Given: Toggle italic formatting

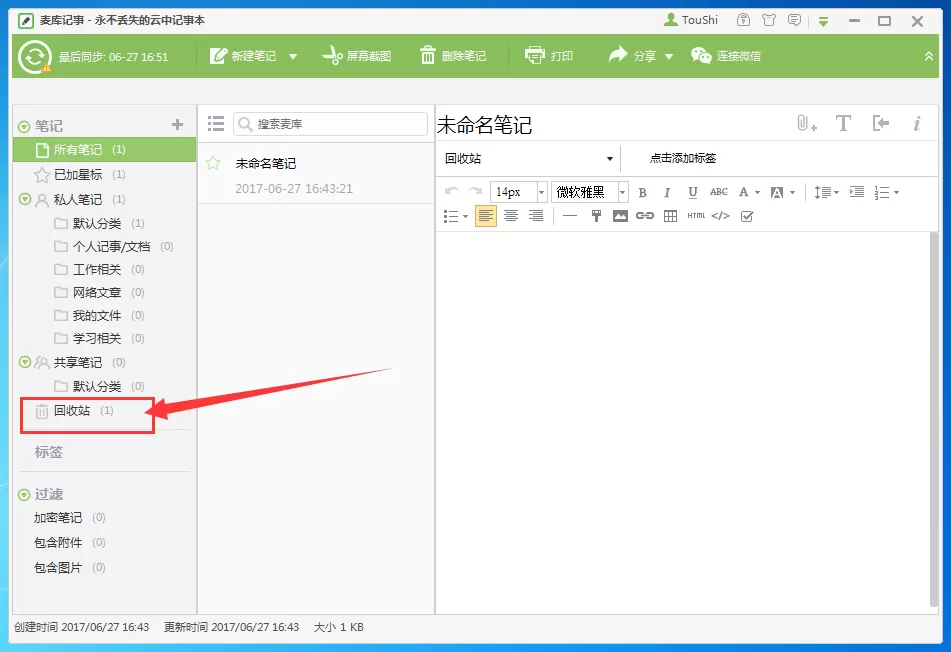Looking at the screenshot, I should 667,193.
